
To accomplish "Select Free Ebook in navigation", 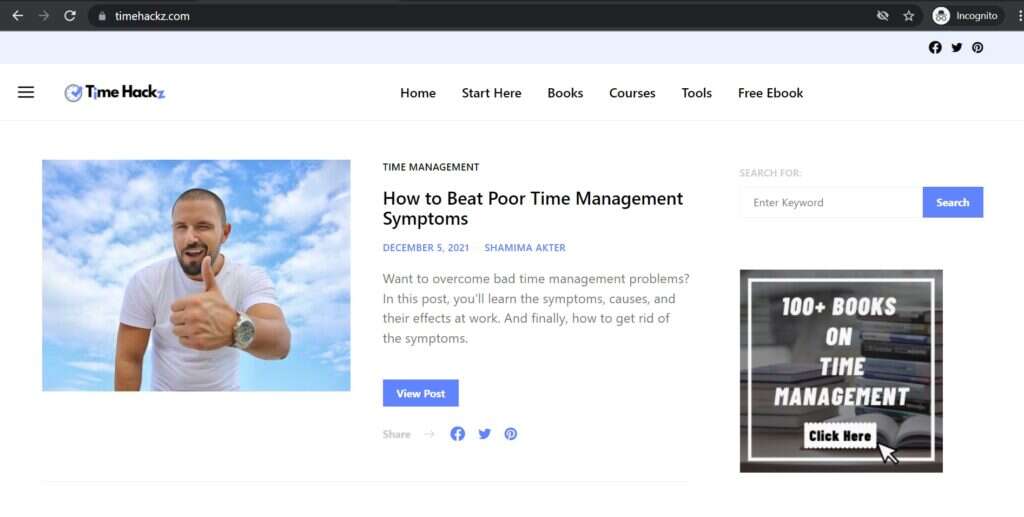I will pos(770,93).
